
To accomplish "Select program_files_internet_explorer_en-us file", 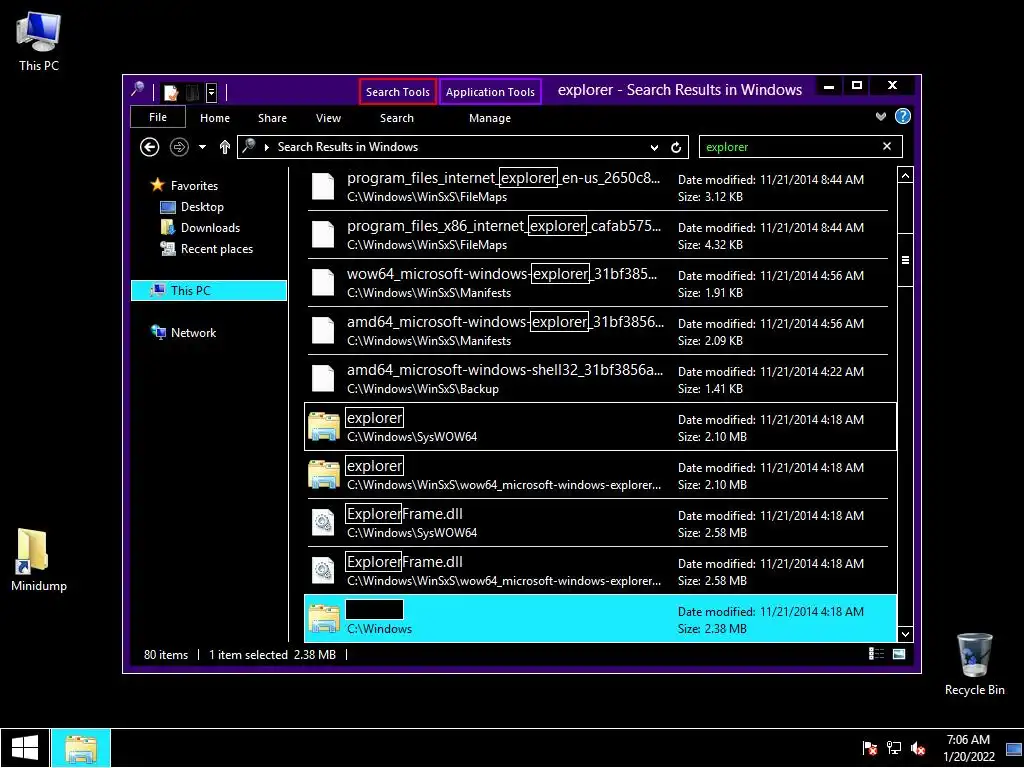I will (x=598, y=187).
